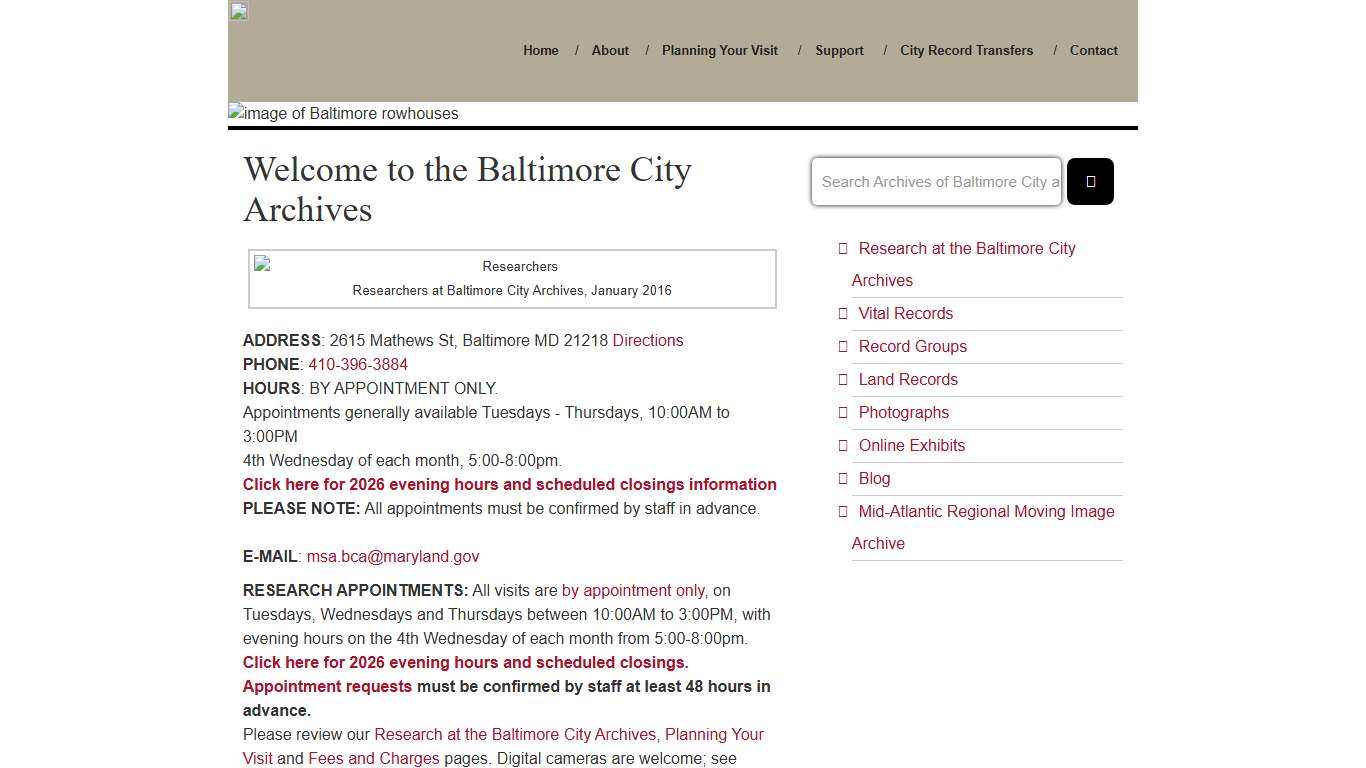Open the Fees and Charges page
Viewport: 1366px width, 768px height.
tap(373, 758)
